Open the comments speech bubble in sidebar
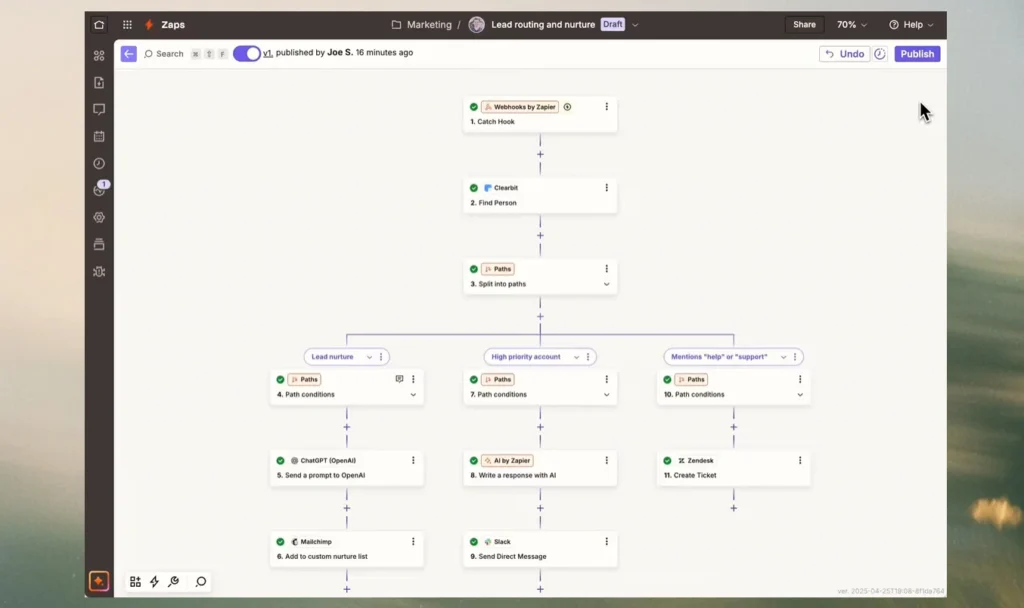Image resolution: width=1024 pixels, height=608 pixels. 99,110
